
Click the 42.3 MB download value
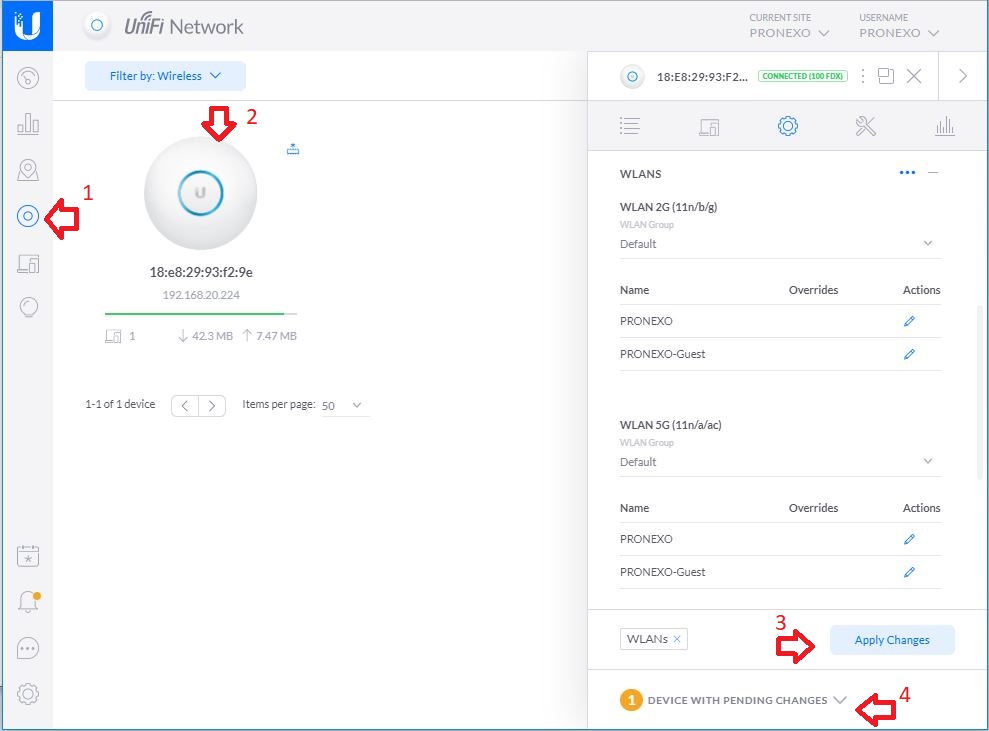212,336
